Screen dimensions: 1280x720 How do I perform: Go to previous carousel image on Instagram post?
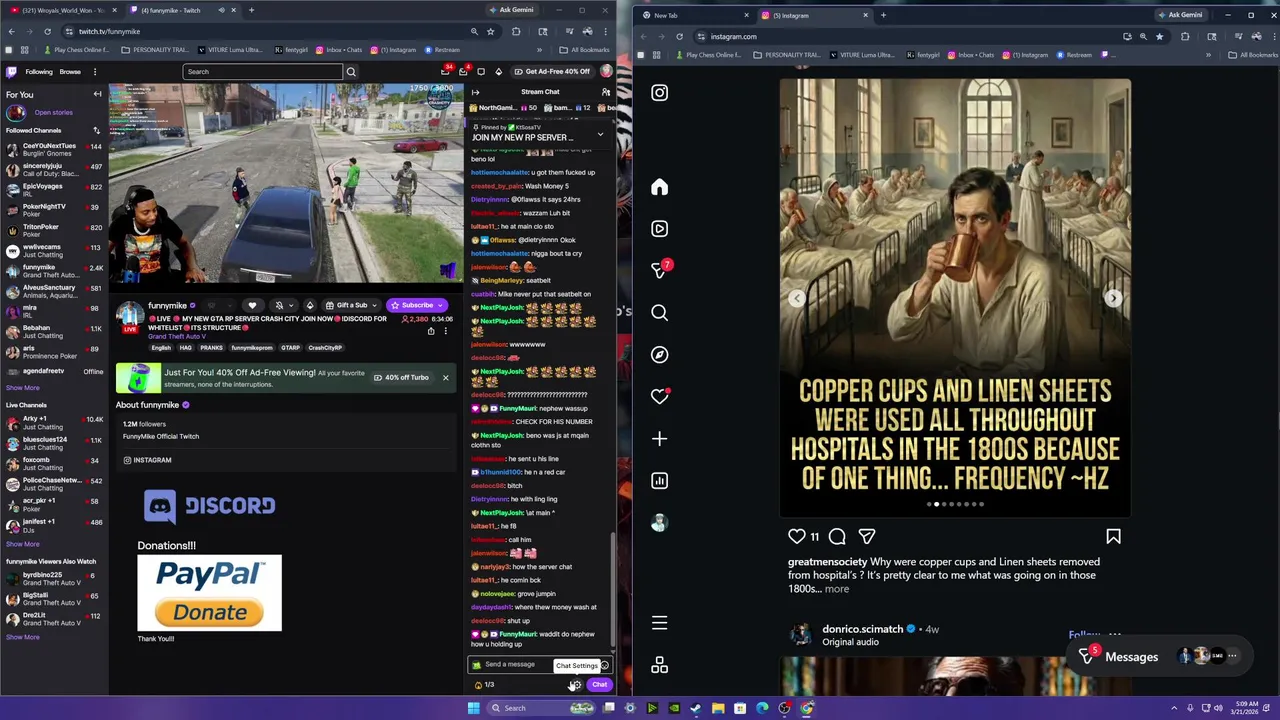point(797,298)
